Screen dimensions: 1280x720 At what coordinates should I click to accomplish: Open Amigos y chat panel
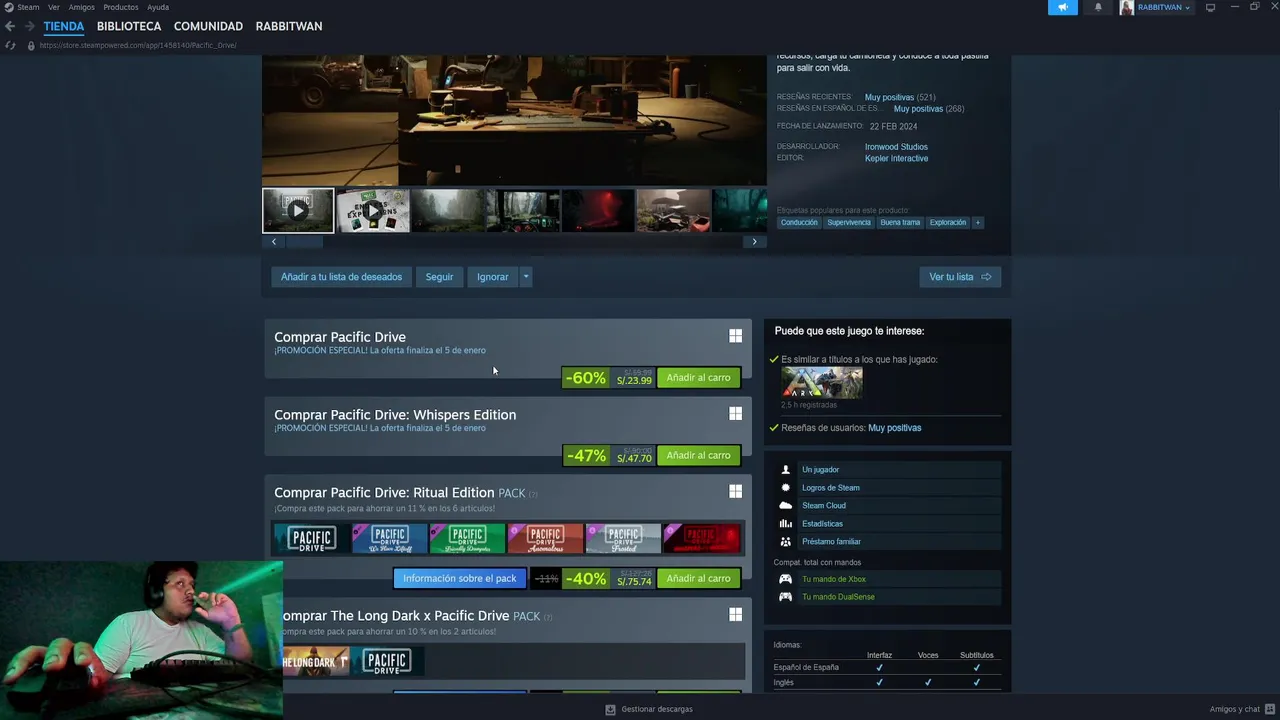tap(1241, 709)
